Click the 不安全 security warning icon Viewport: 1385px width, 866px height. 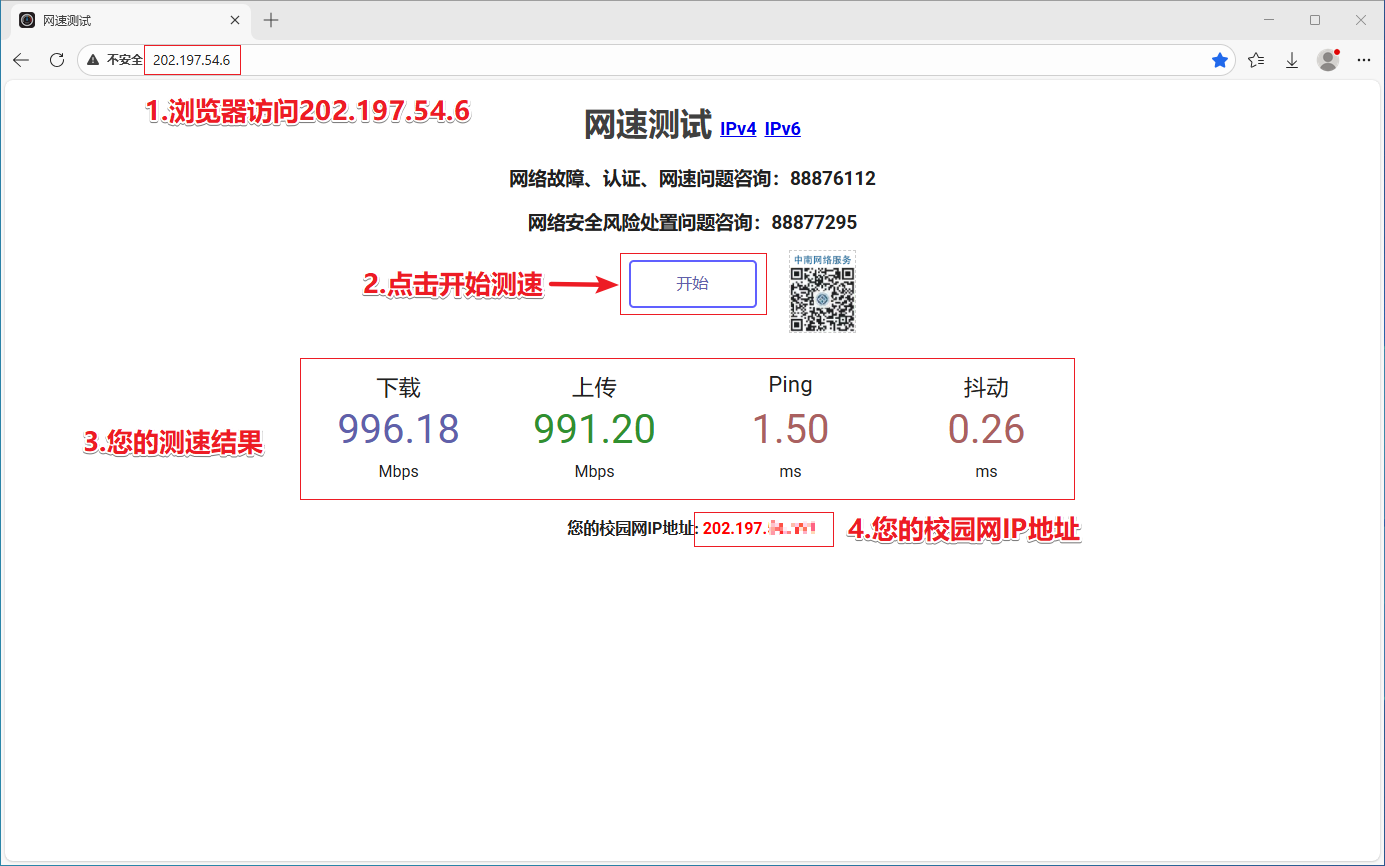tap(93, 60)
